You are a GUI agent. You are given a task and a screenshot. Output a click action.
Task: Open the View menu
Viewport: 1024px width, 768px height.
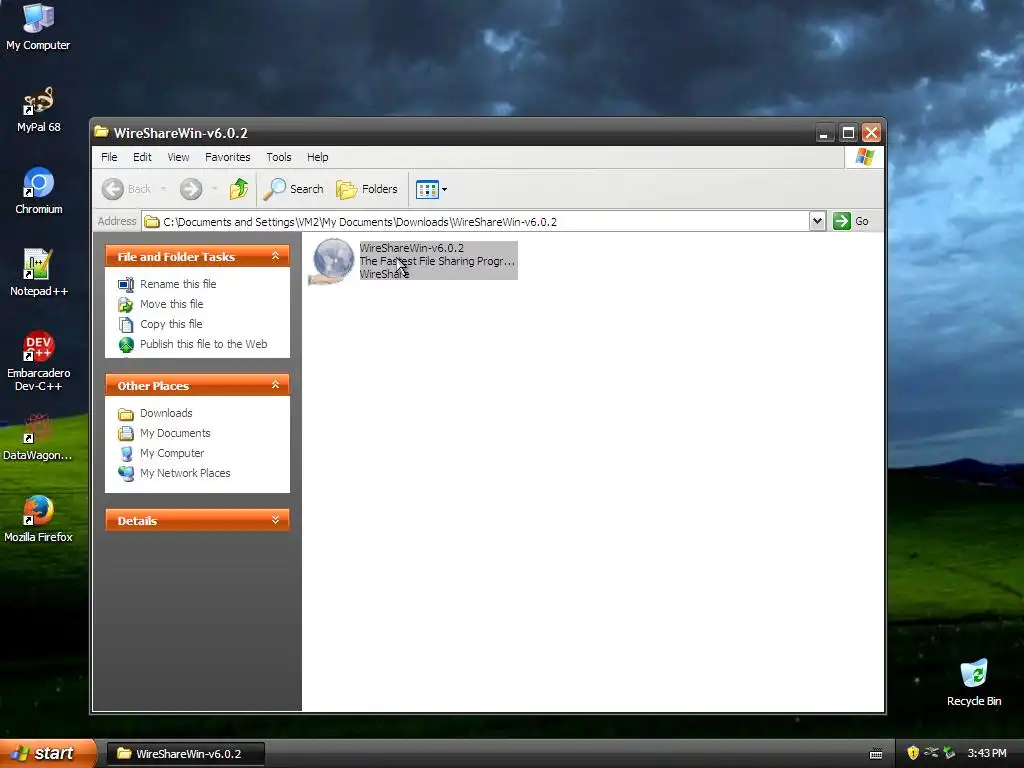(x=178, y=157)
